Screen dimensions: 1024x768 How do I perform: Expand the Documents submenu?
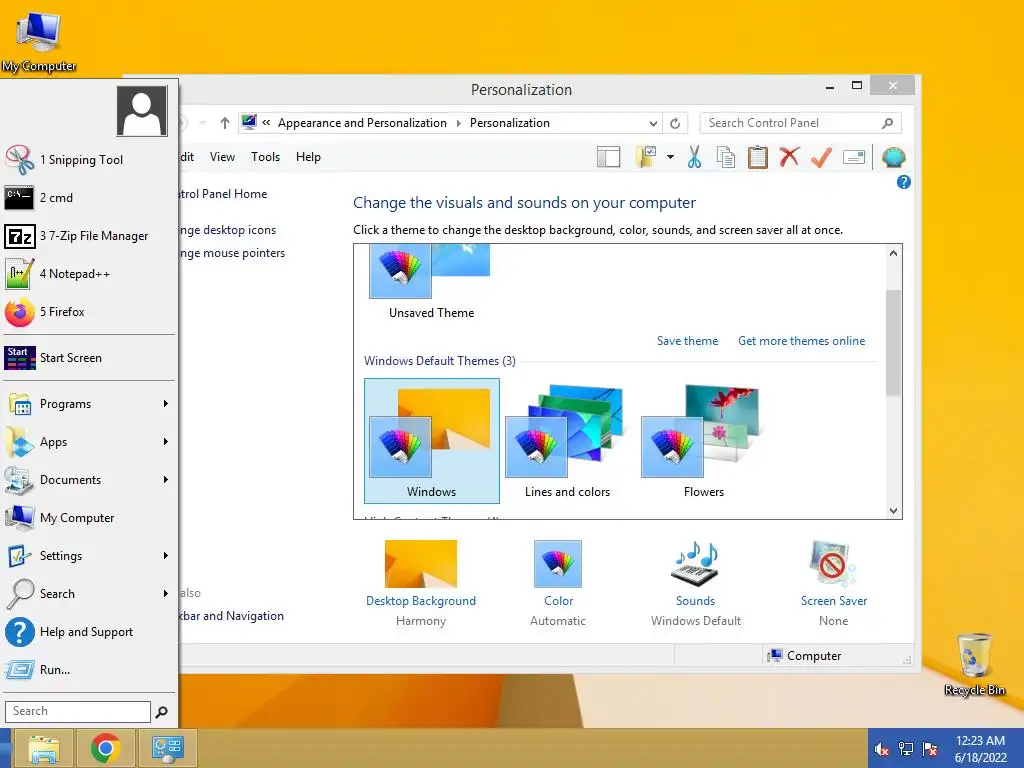coord(89,480)
